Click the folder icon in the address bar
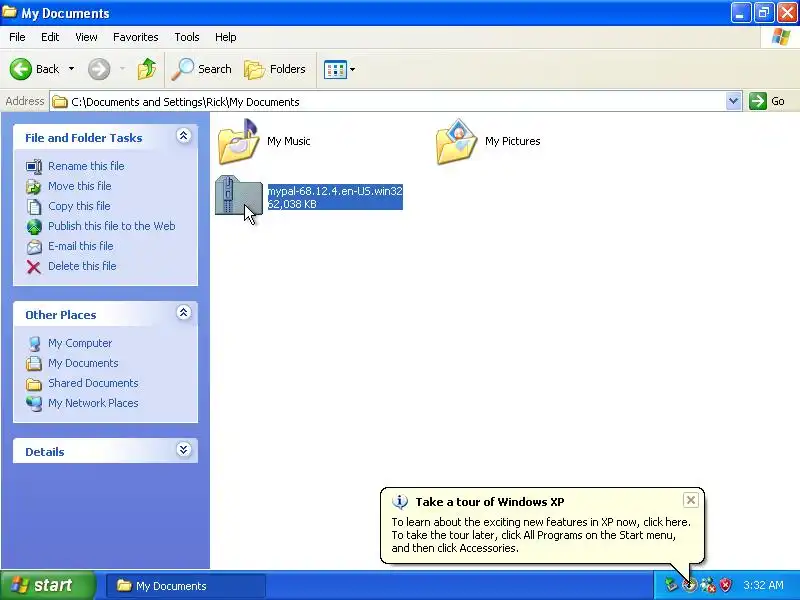The image size is (800, 600). pos(60,102)
